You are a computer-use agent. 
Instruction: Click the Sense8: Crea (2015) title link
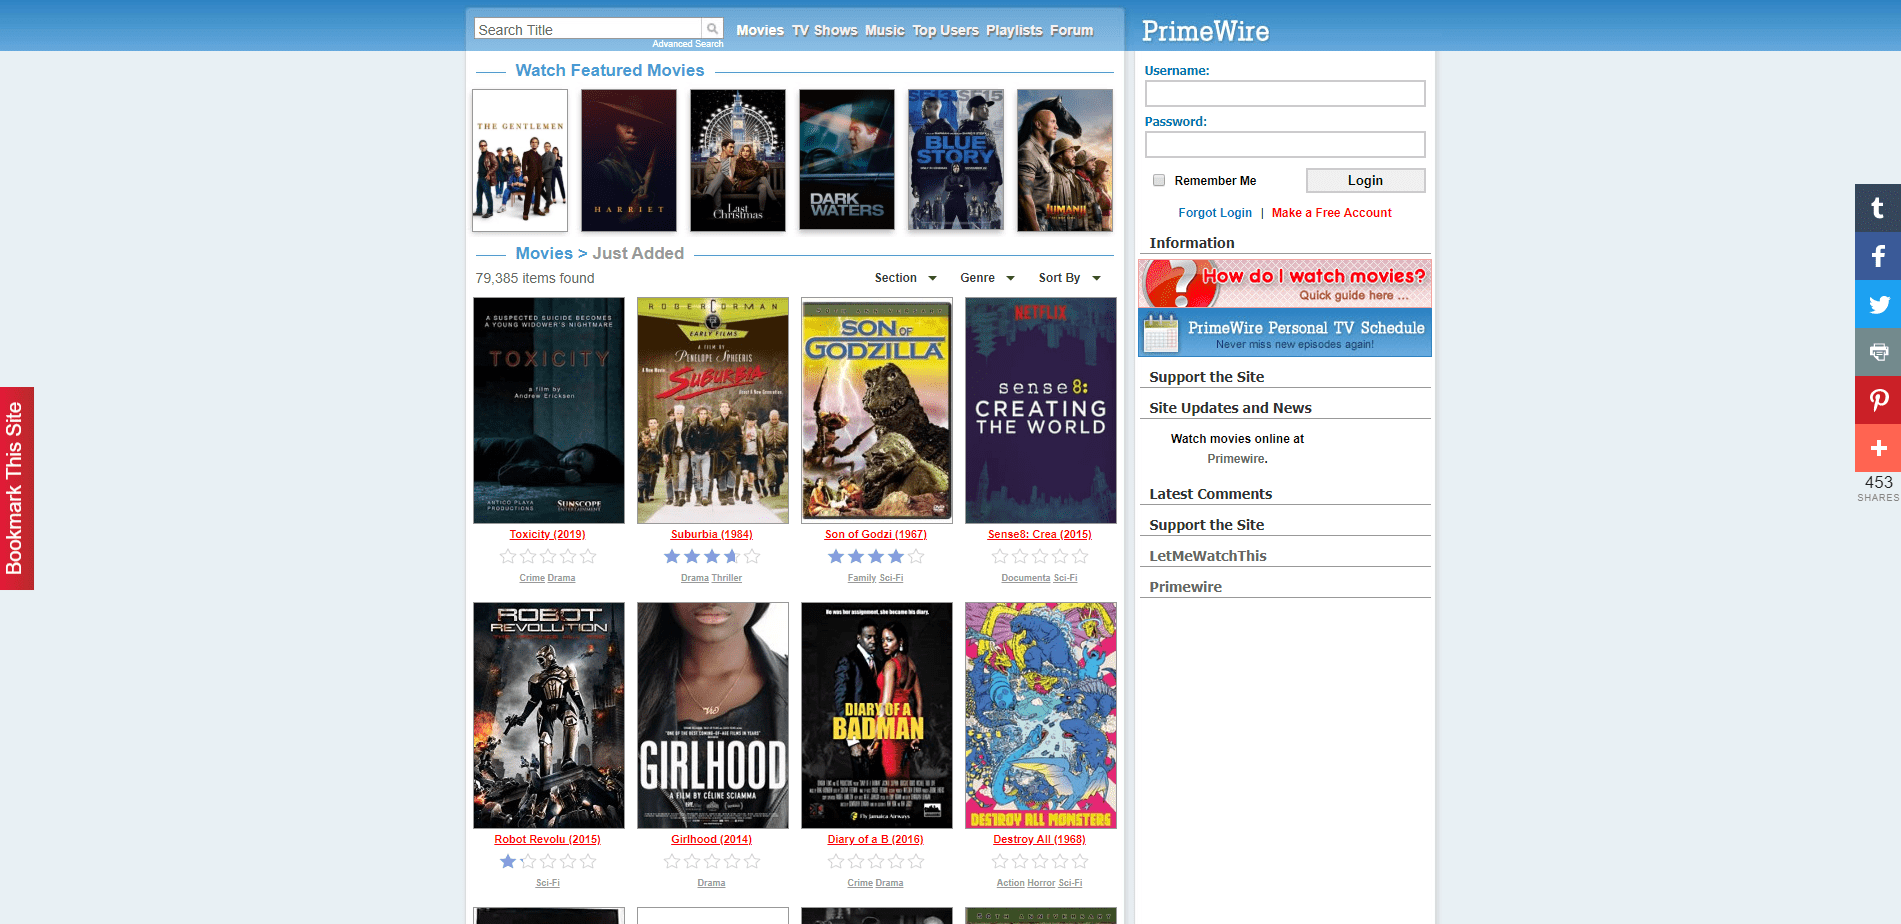point(1040,534)
